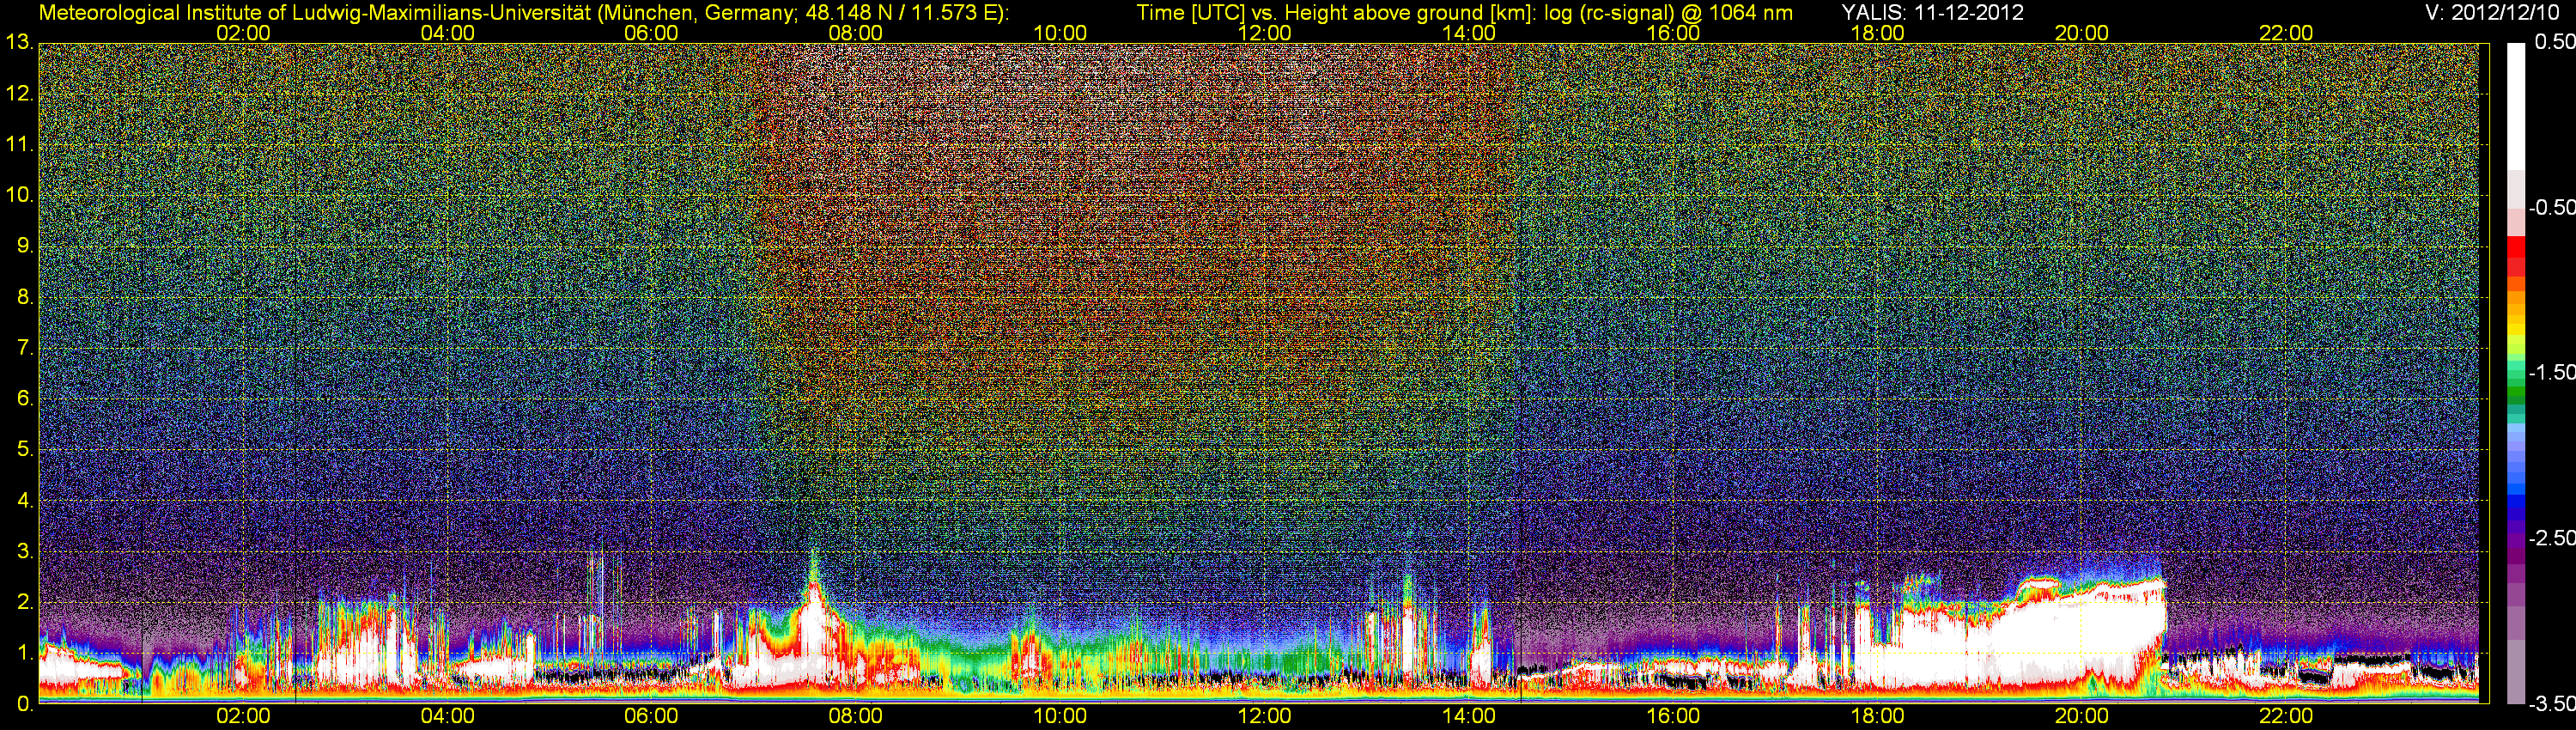Image resolution: width=2576 pixels, height=730 pixels.
Task: Click the 16:00 tick on the top time axis
Action: coord(1673,33)
